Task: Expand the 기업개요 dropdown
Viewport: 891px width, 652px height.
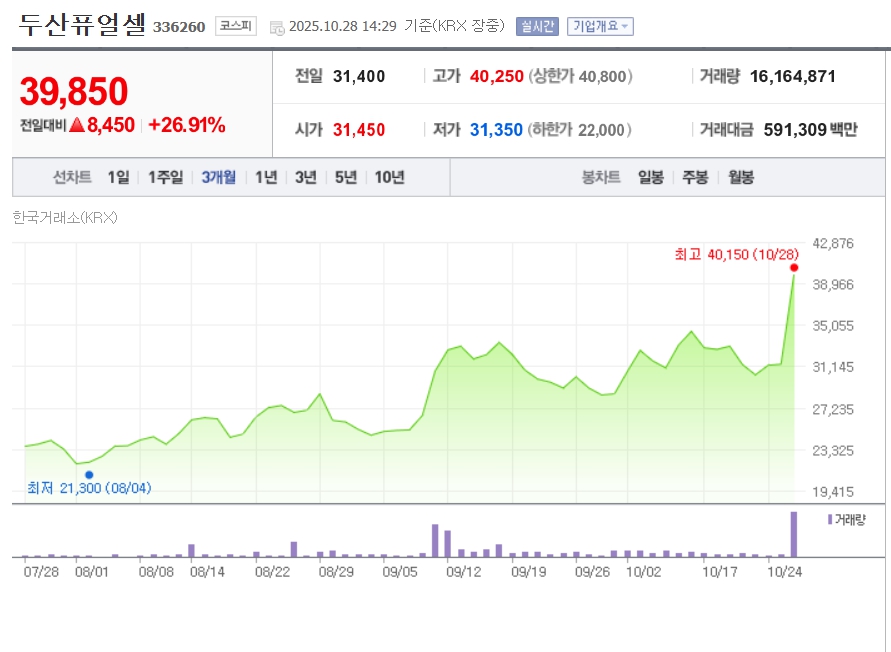Action: coord(600,27)
